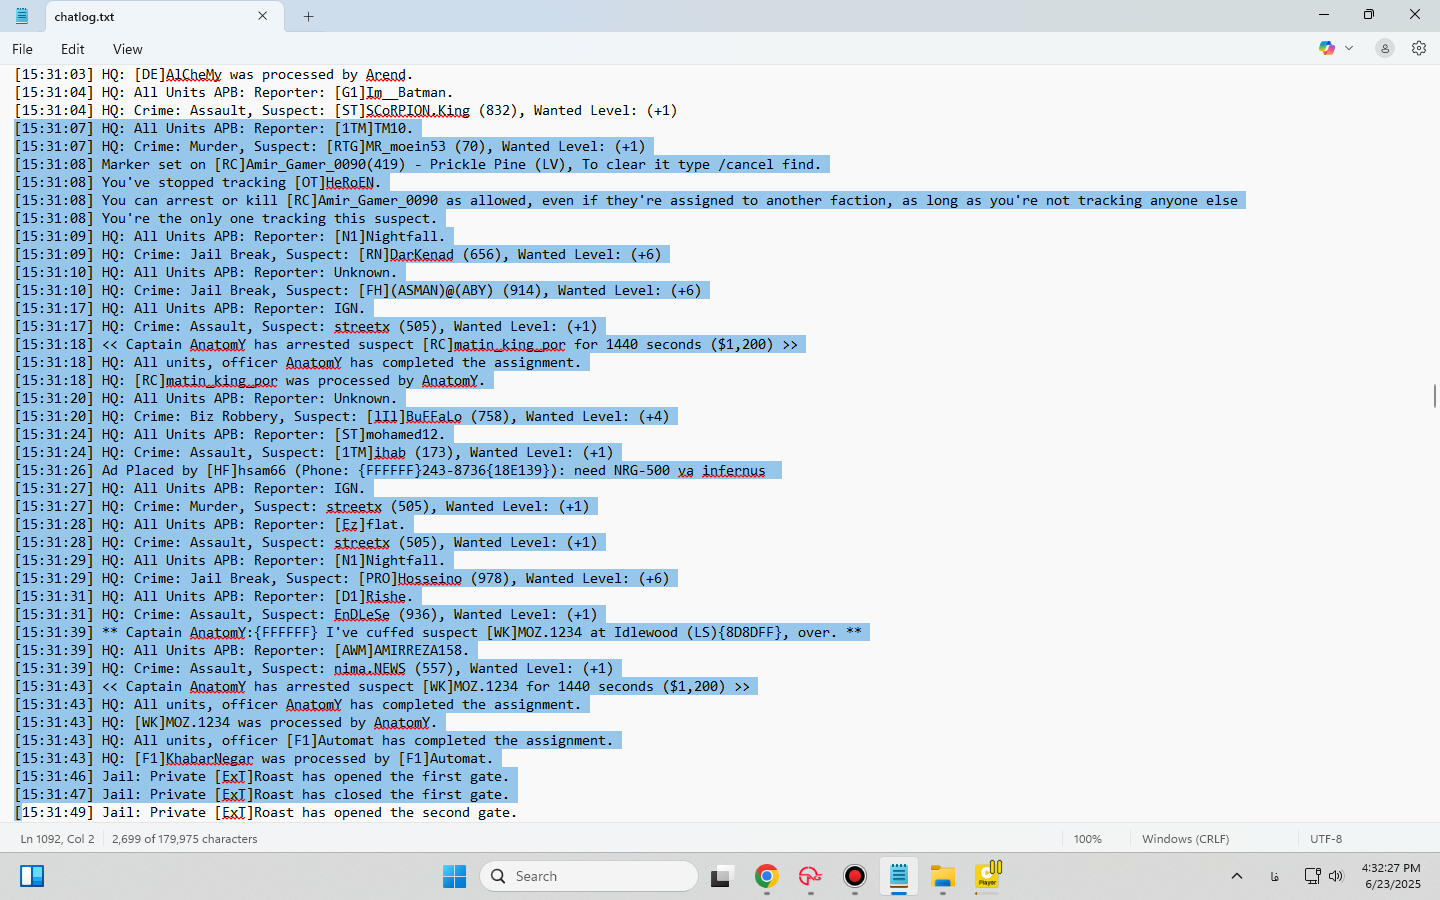The width and height of the screenshot is (1440, 900).
Task: Open Task View on the taskbar
Action: 722,877
